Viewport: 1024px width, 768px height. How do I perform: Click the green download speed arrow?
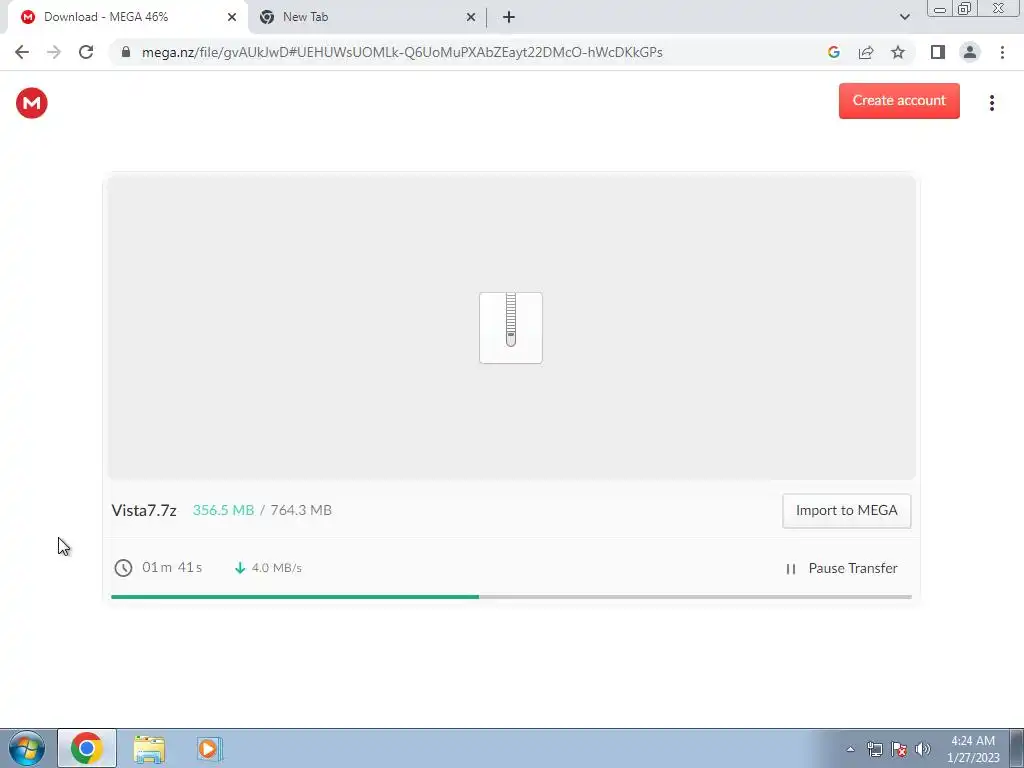pyautogui.click(x=240, y=568)
